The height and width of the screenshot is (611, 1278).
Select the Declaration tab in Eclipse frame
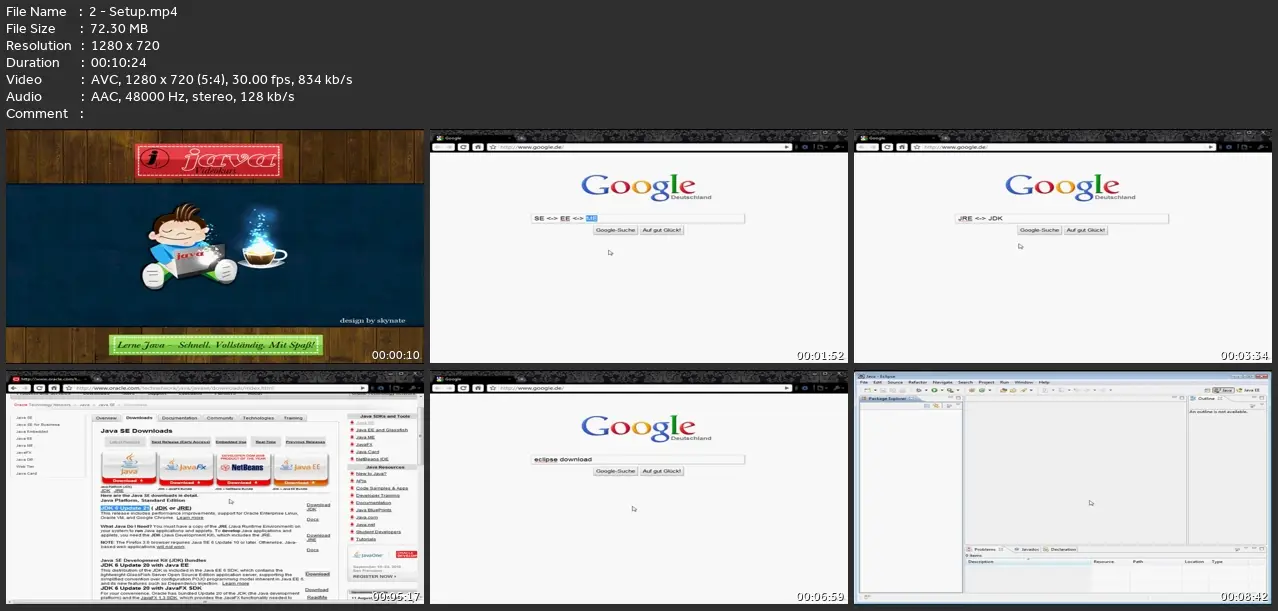click(x=1062, y=549)
